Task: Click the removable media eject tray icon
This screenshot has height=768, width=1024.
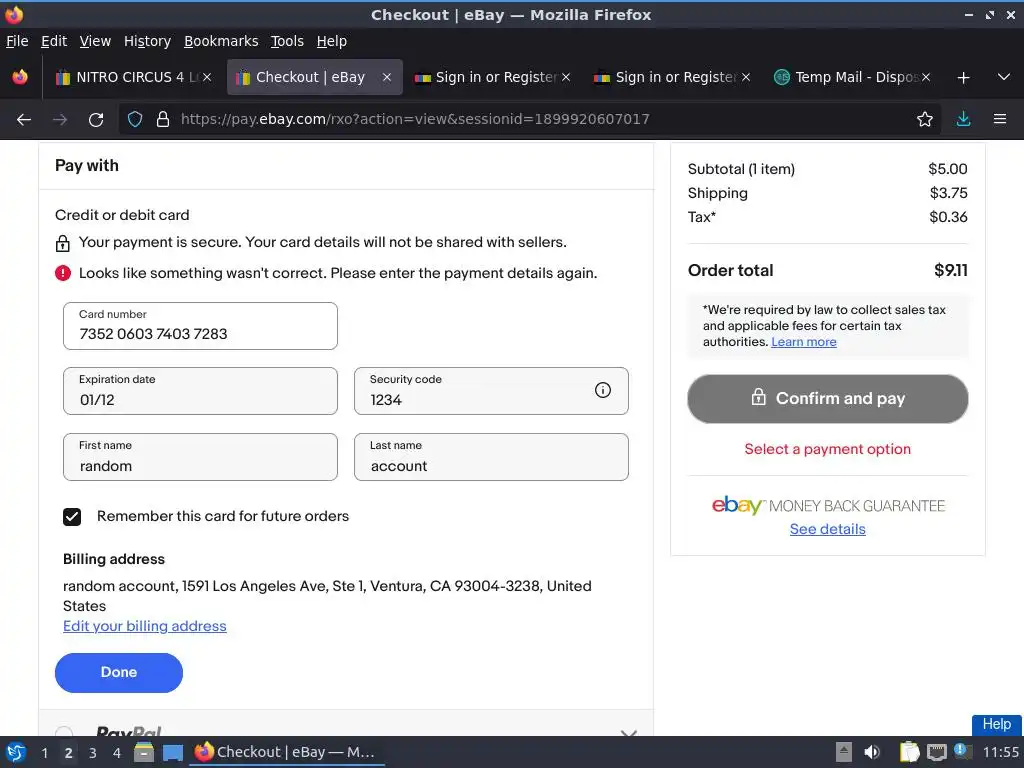Action: pyautogui.click(x=844, y=752)
